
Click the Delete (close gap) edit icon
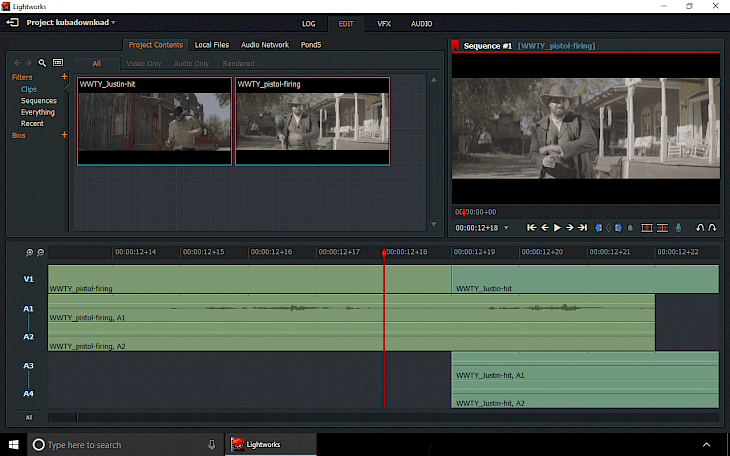click(x=662, y=227)
